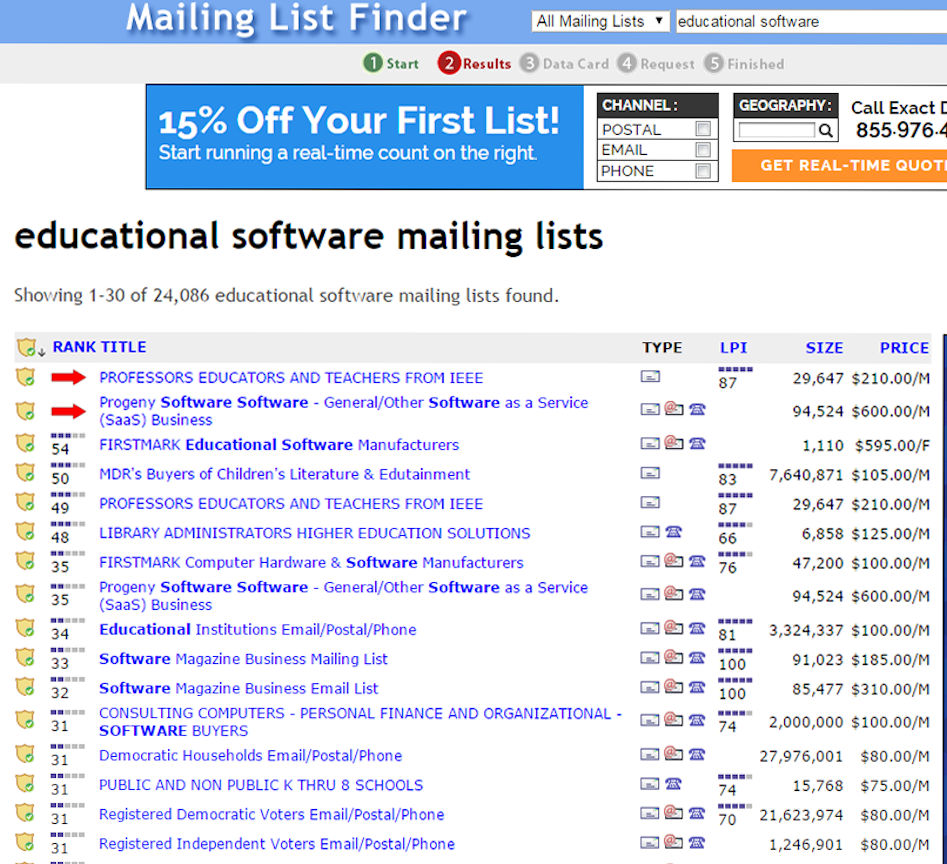Click price $310.00/M
This screenshot has width=947, height=864.
pos(891,689)
